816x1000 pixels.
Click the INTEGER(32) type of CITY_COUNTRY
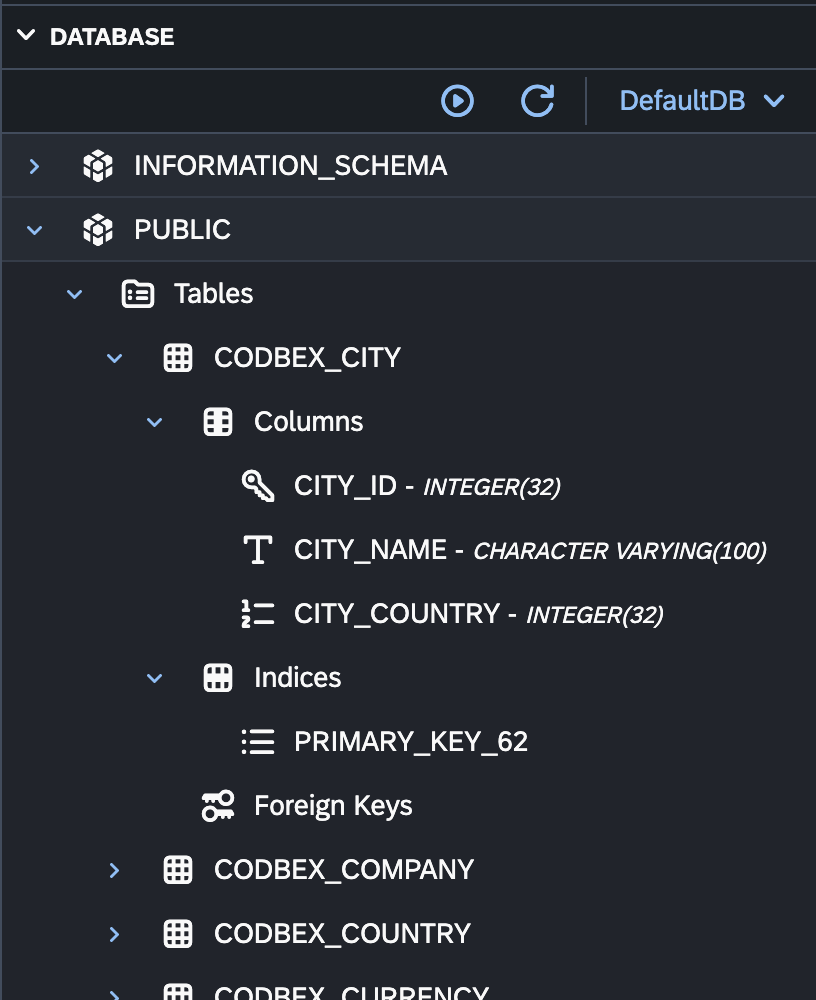coord(595,615)
